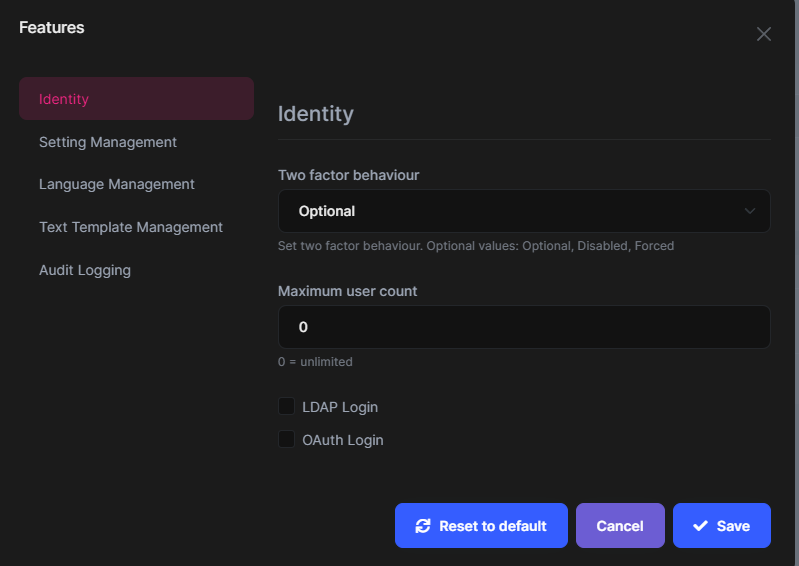Switch to the Setting Management tab
The width and height of the screenshot is (799, 566).
point(108,142)
